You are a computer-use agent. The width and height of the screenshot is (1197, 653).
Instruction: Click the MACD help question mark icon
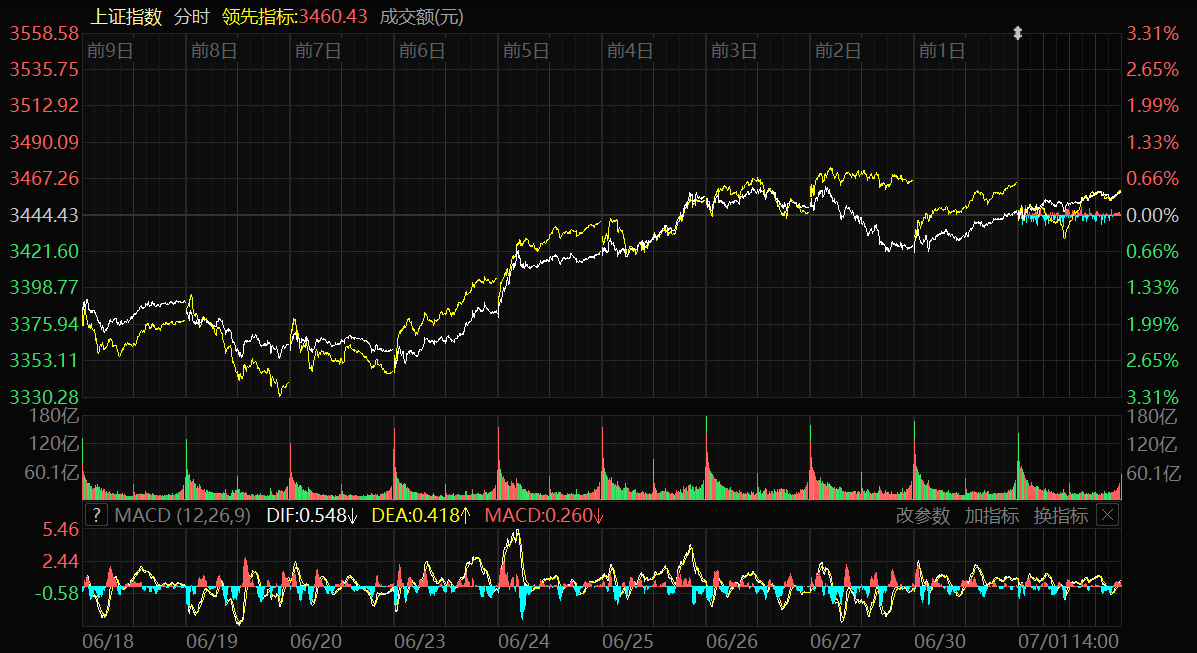96,516
